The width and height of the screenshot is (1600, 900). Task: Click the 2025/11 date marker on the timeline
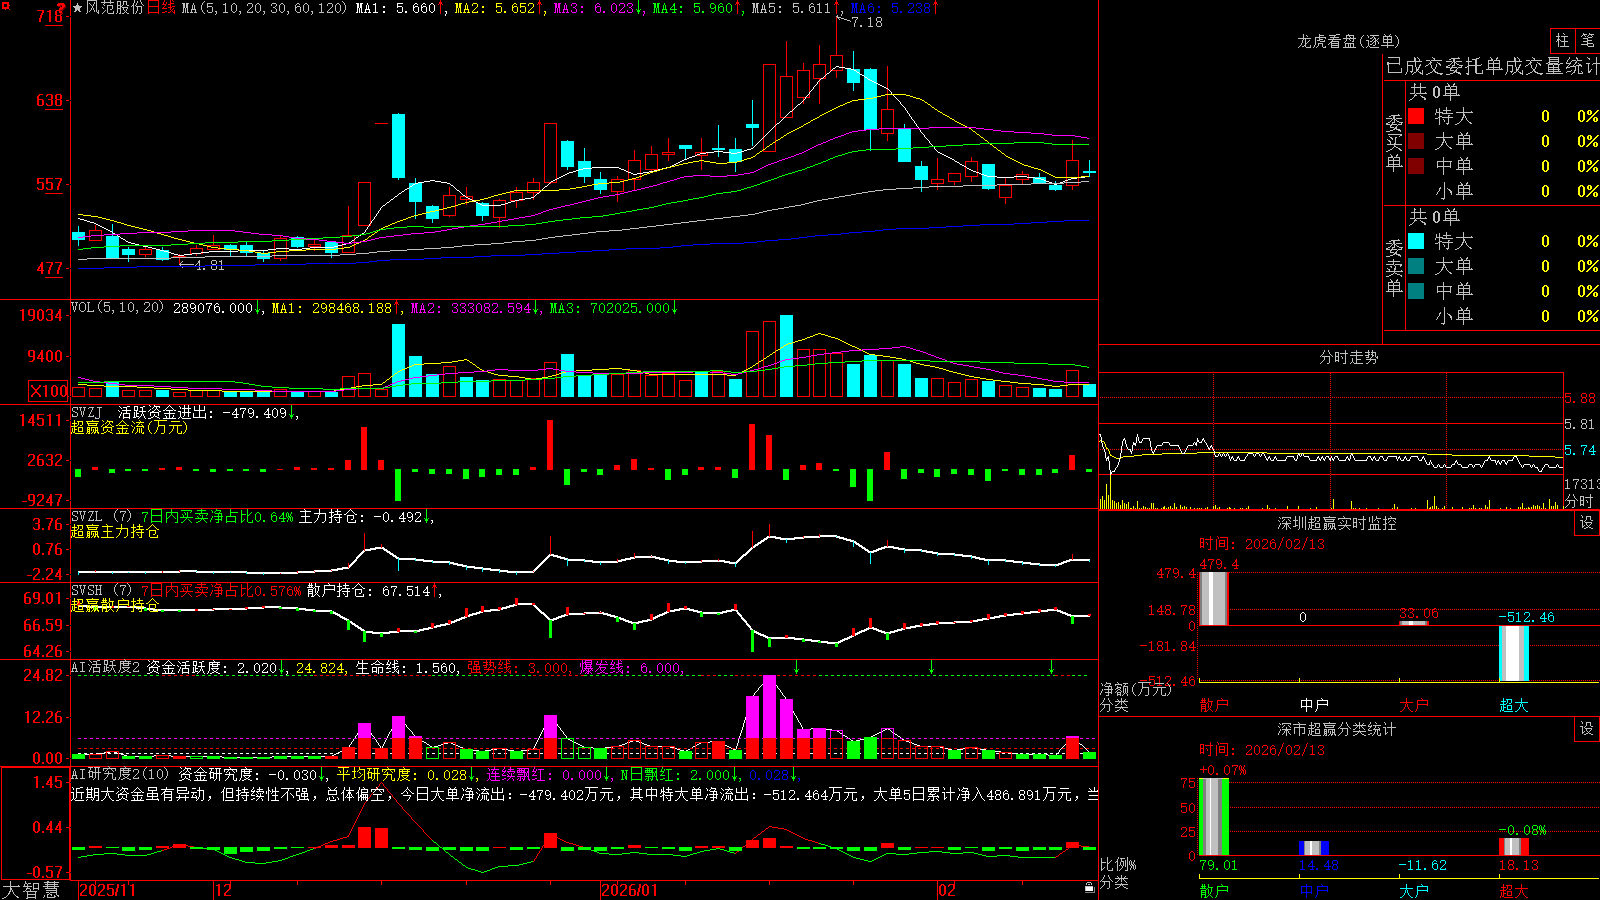click(107, 890)
